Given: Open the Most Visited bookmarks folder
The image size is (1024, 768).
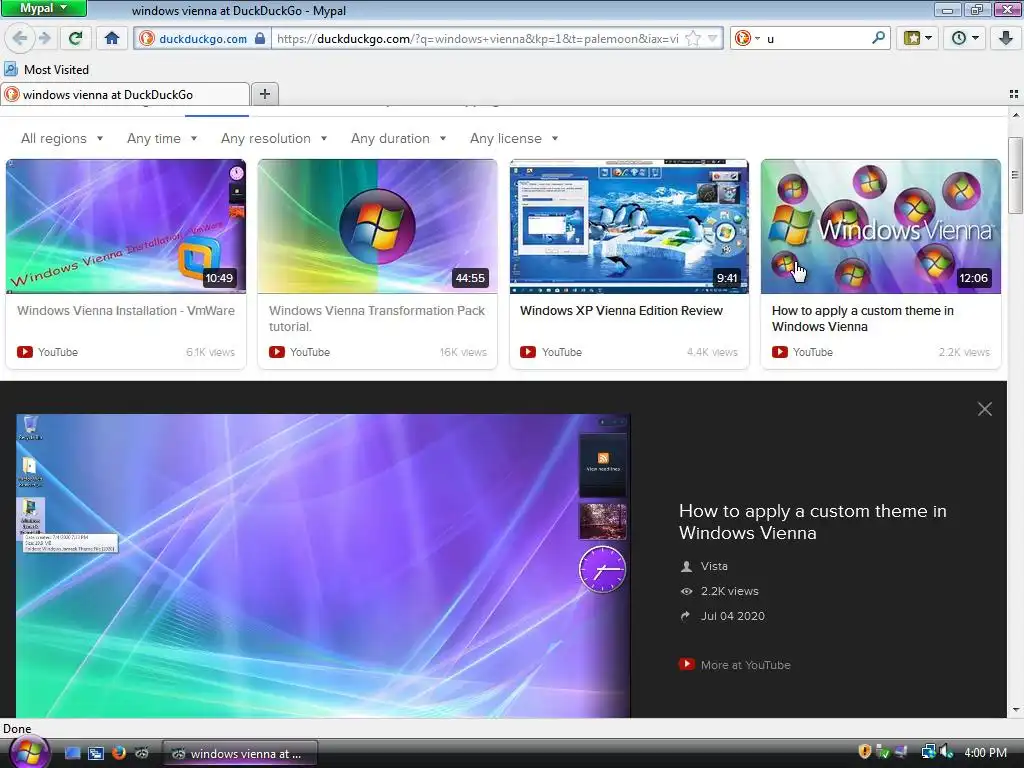Looking at the screenshot, I should point(46,69).
